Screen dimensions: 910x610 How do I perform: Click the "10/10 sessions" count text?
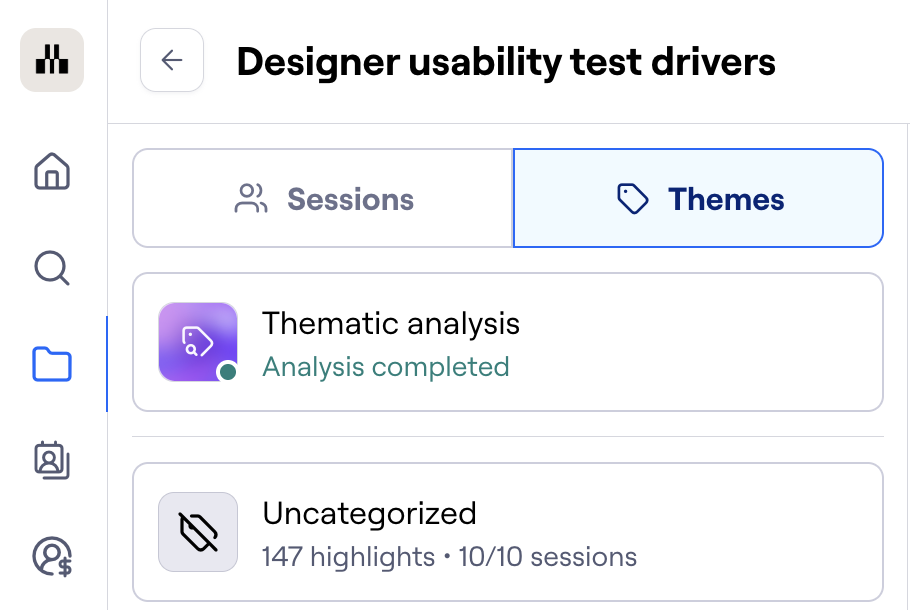point(547,556)
